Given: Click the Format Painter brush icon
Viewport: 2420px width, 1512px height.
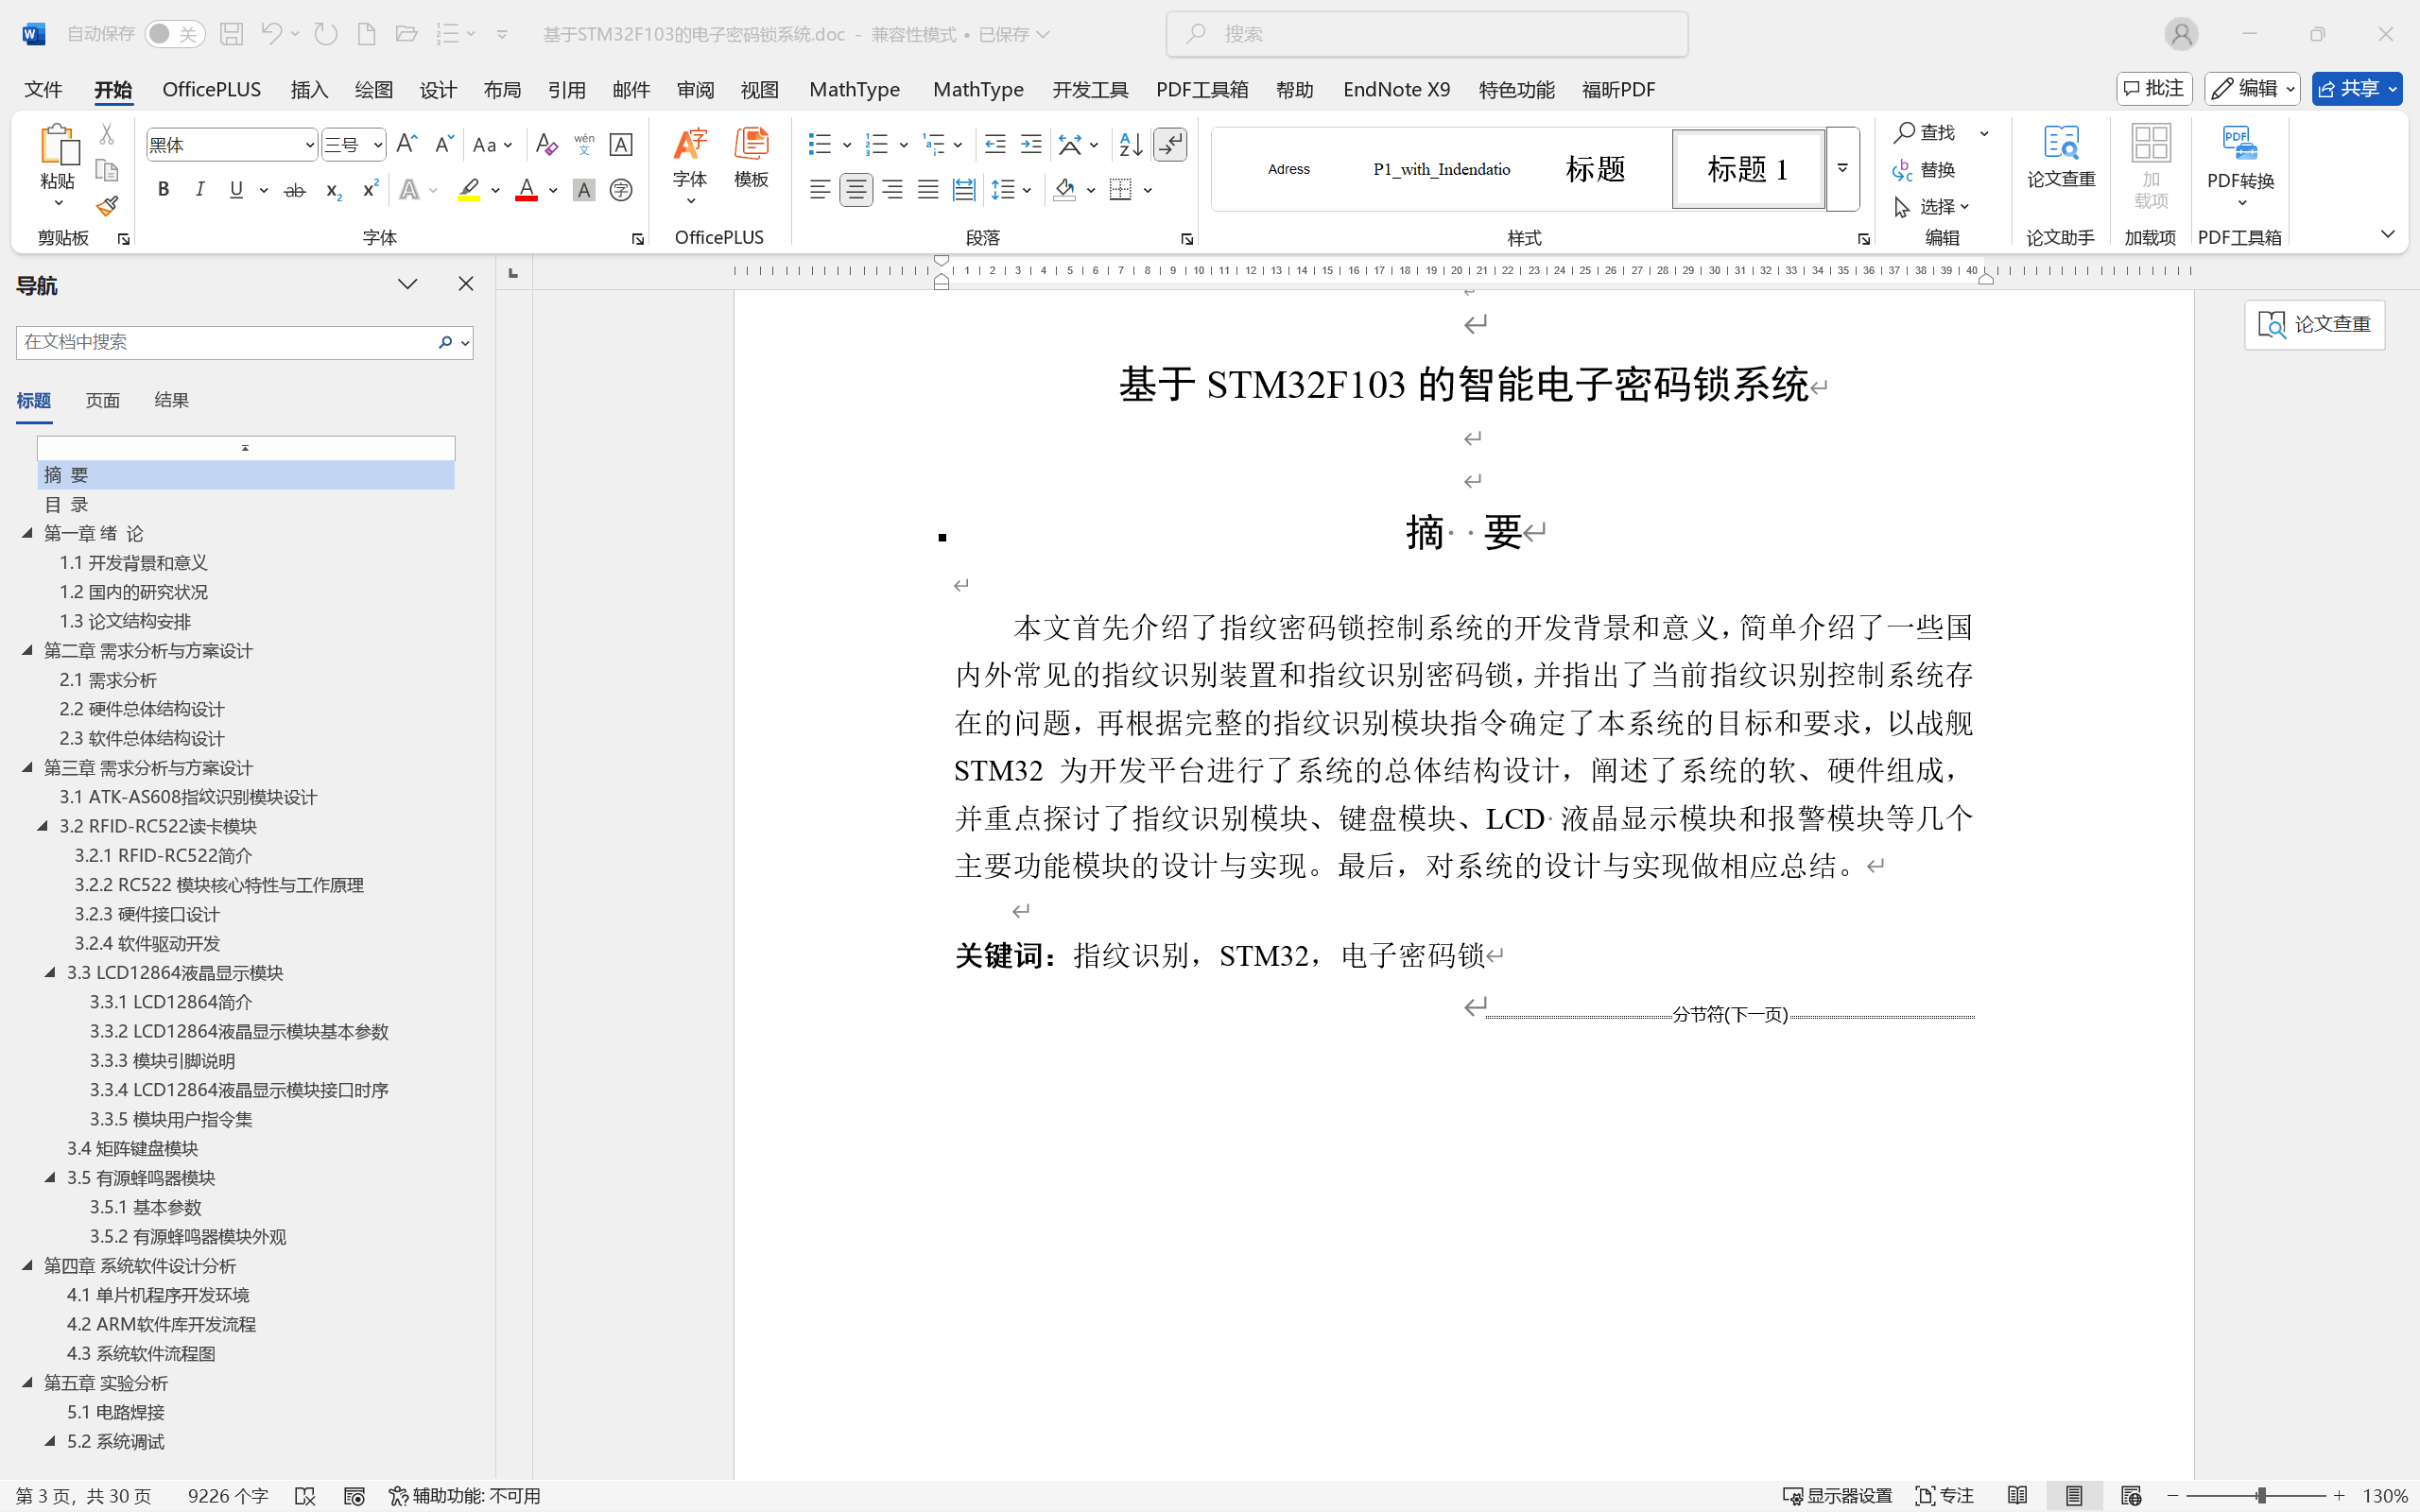Looking at the screenshot, I should click(x=107, y=206).
